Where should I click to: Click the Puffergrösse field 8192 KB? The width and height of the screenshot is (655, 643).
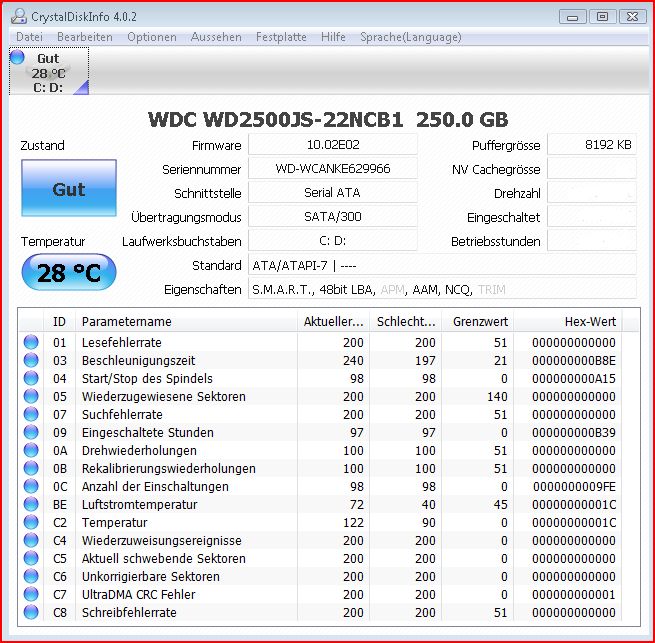click(x=592, y=145)
